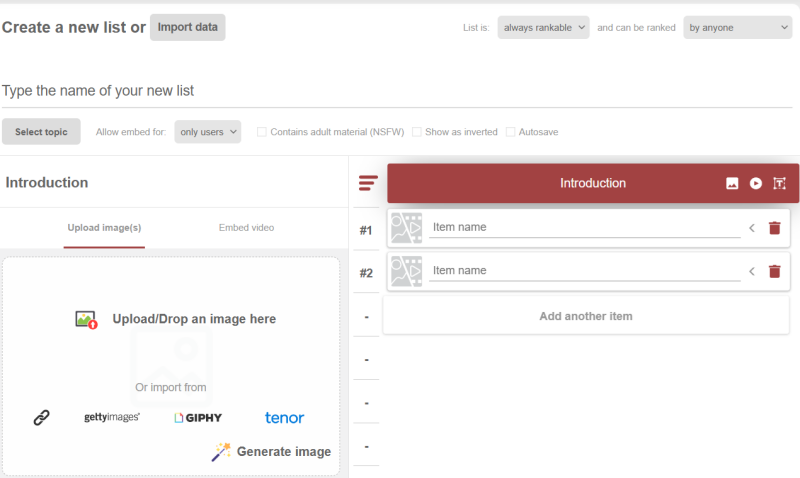Open the 'always rankable' dropdown
The image size is (800, 478).
point(543,28)
